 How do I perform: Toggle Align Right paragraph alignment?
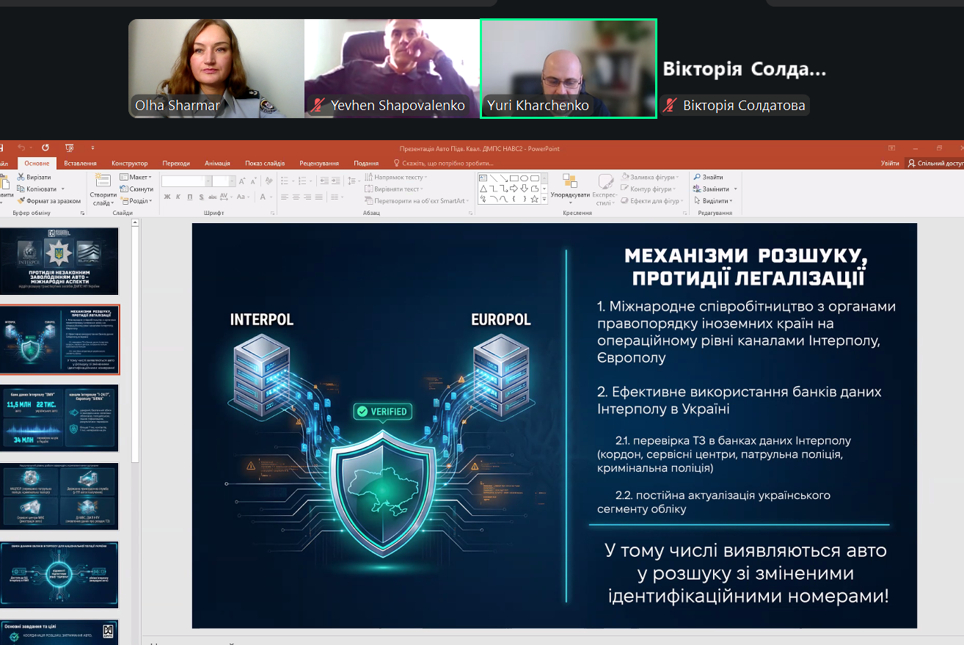[307, 197]
